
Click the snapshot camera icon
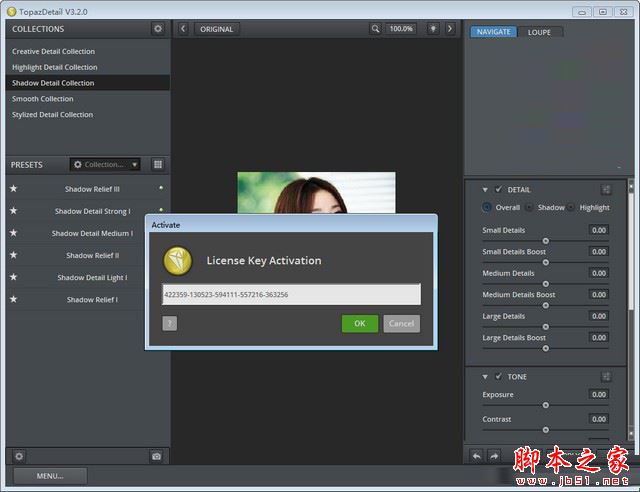(156, 456)
